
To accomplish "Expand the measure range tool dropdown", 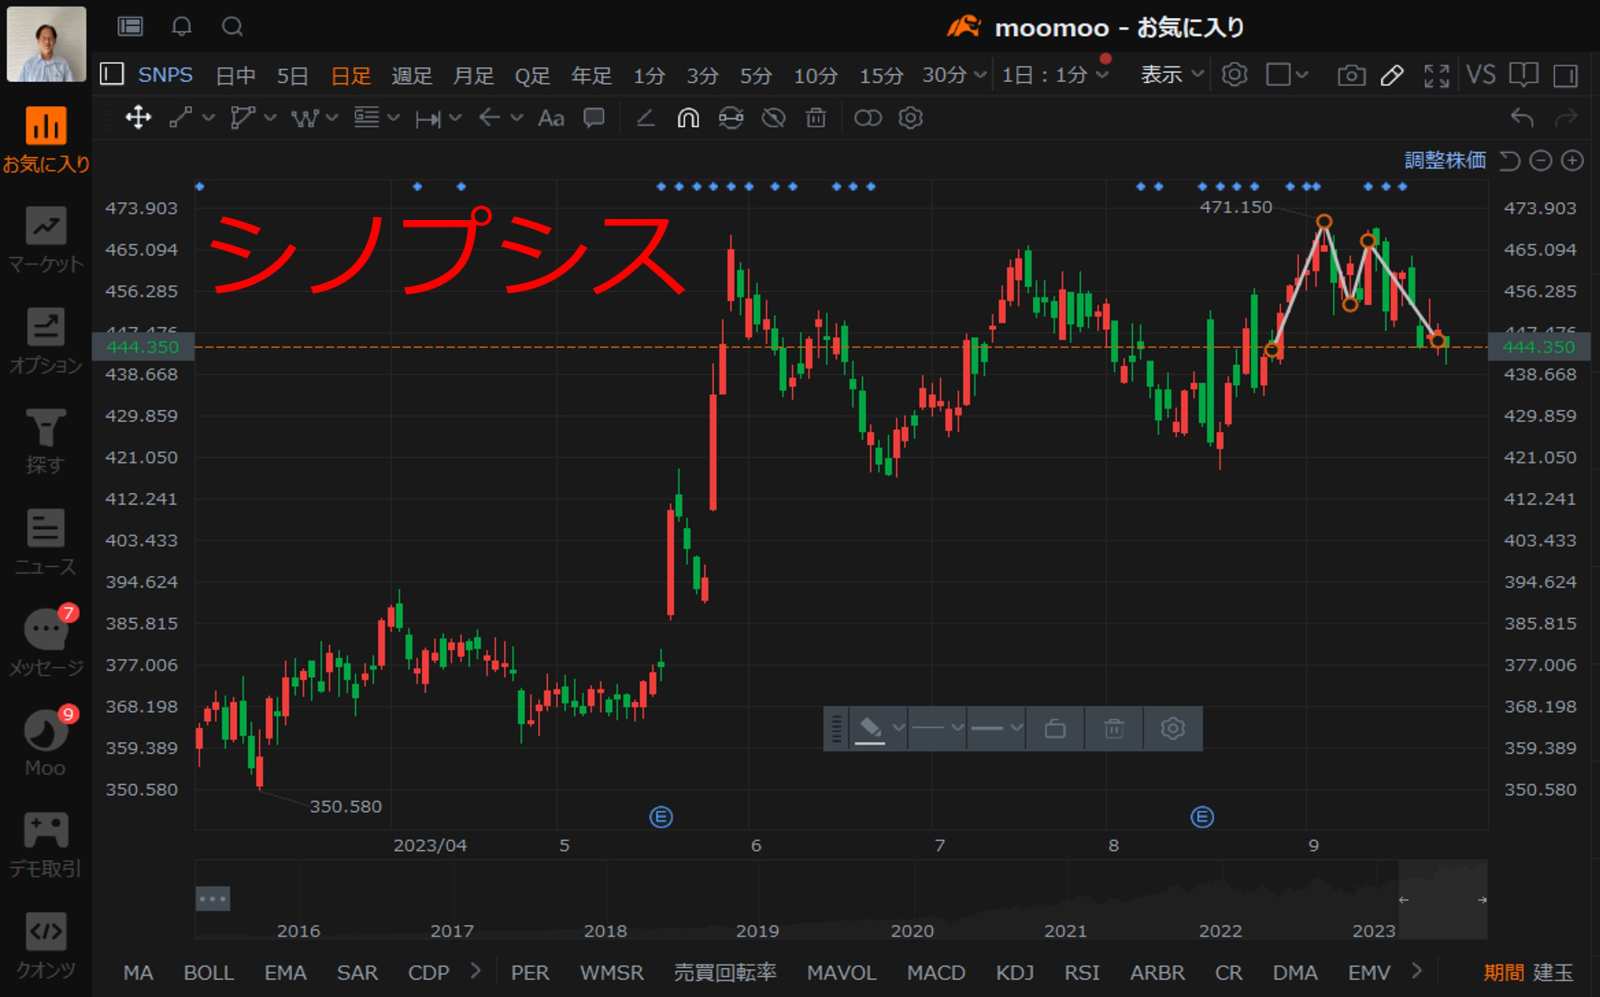I will tap(456, 118).
